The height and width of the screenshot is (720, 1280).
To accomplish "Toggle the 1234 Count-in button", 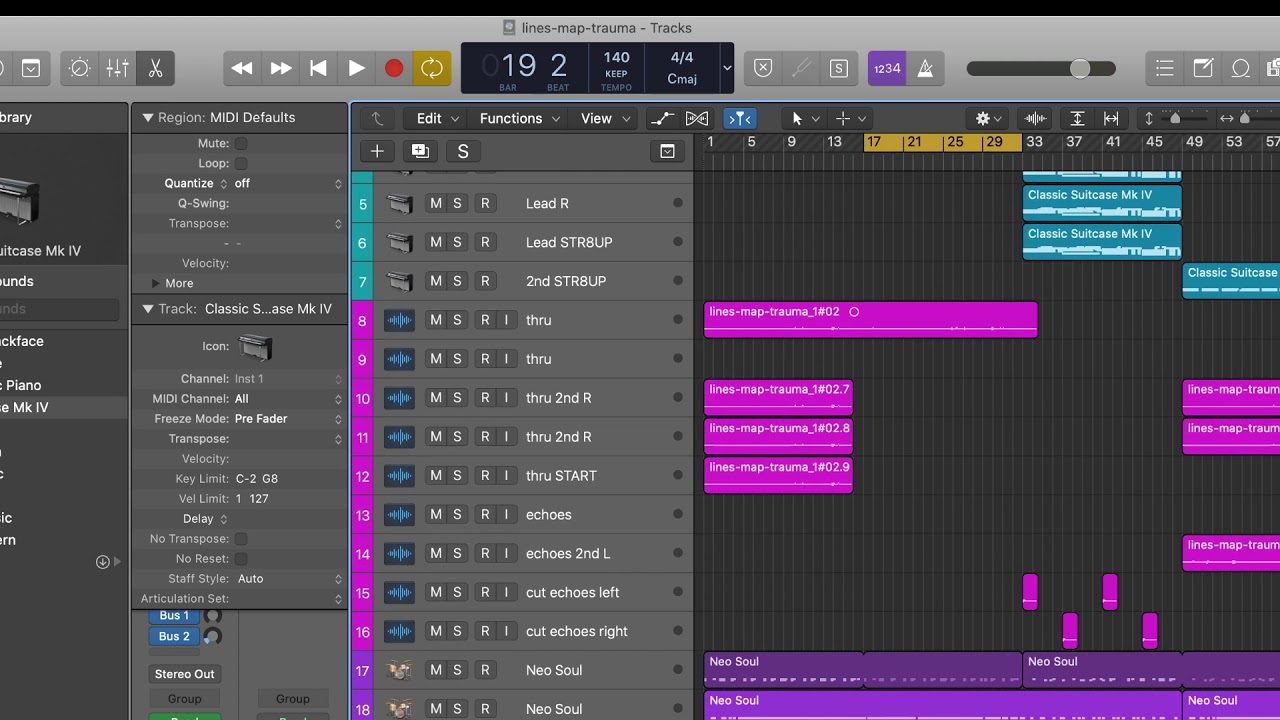I will tap(887, 68).
